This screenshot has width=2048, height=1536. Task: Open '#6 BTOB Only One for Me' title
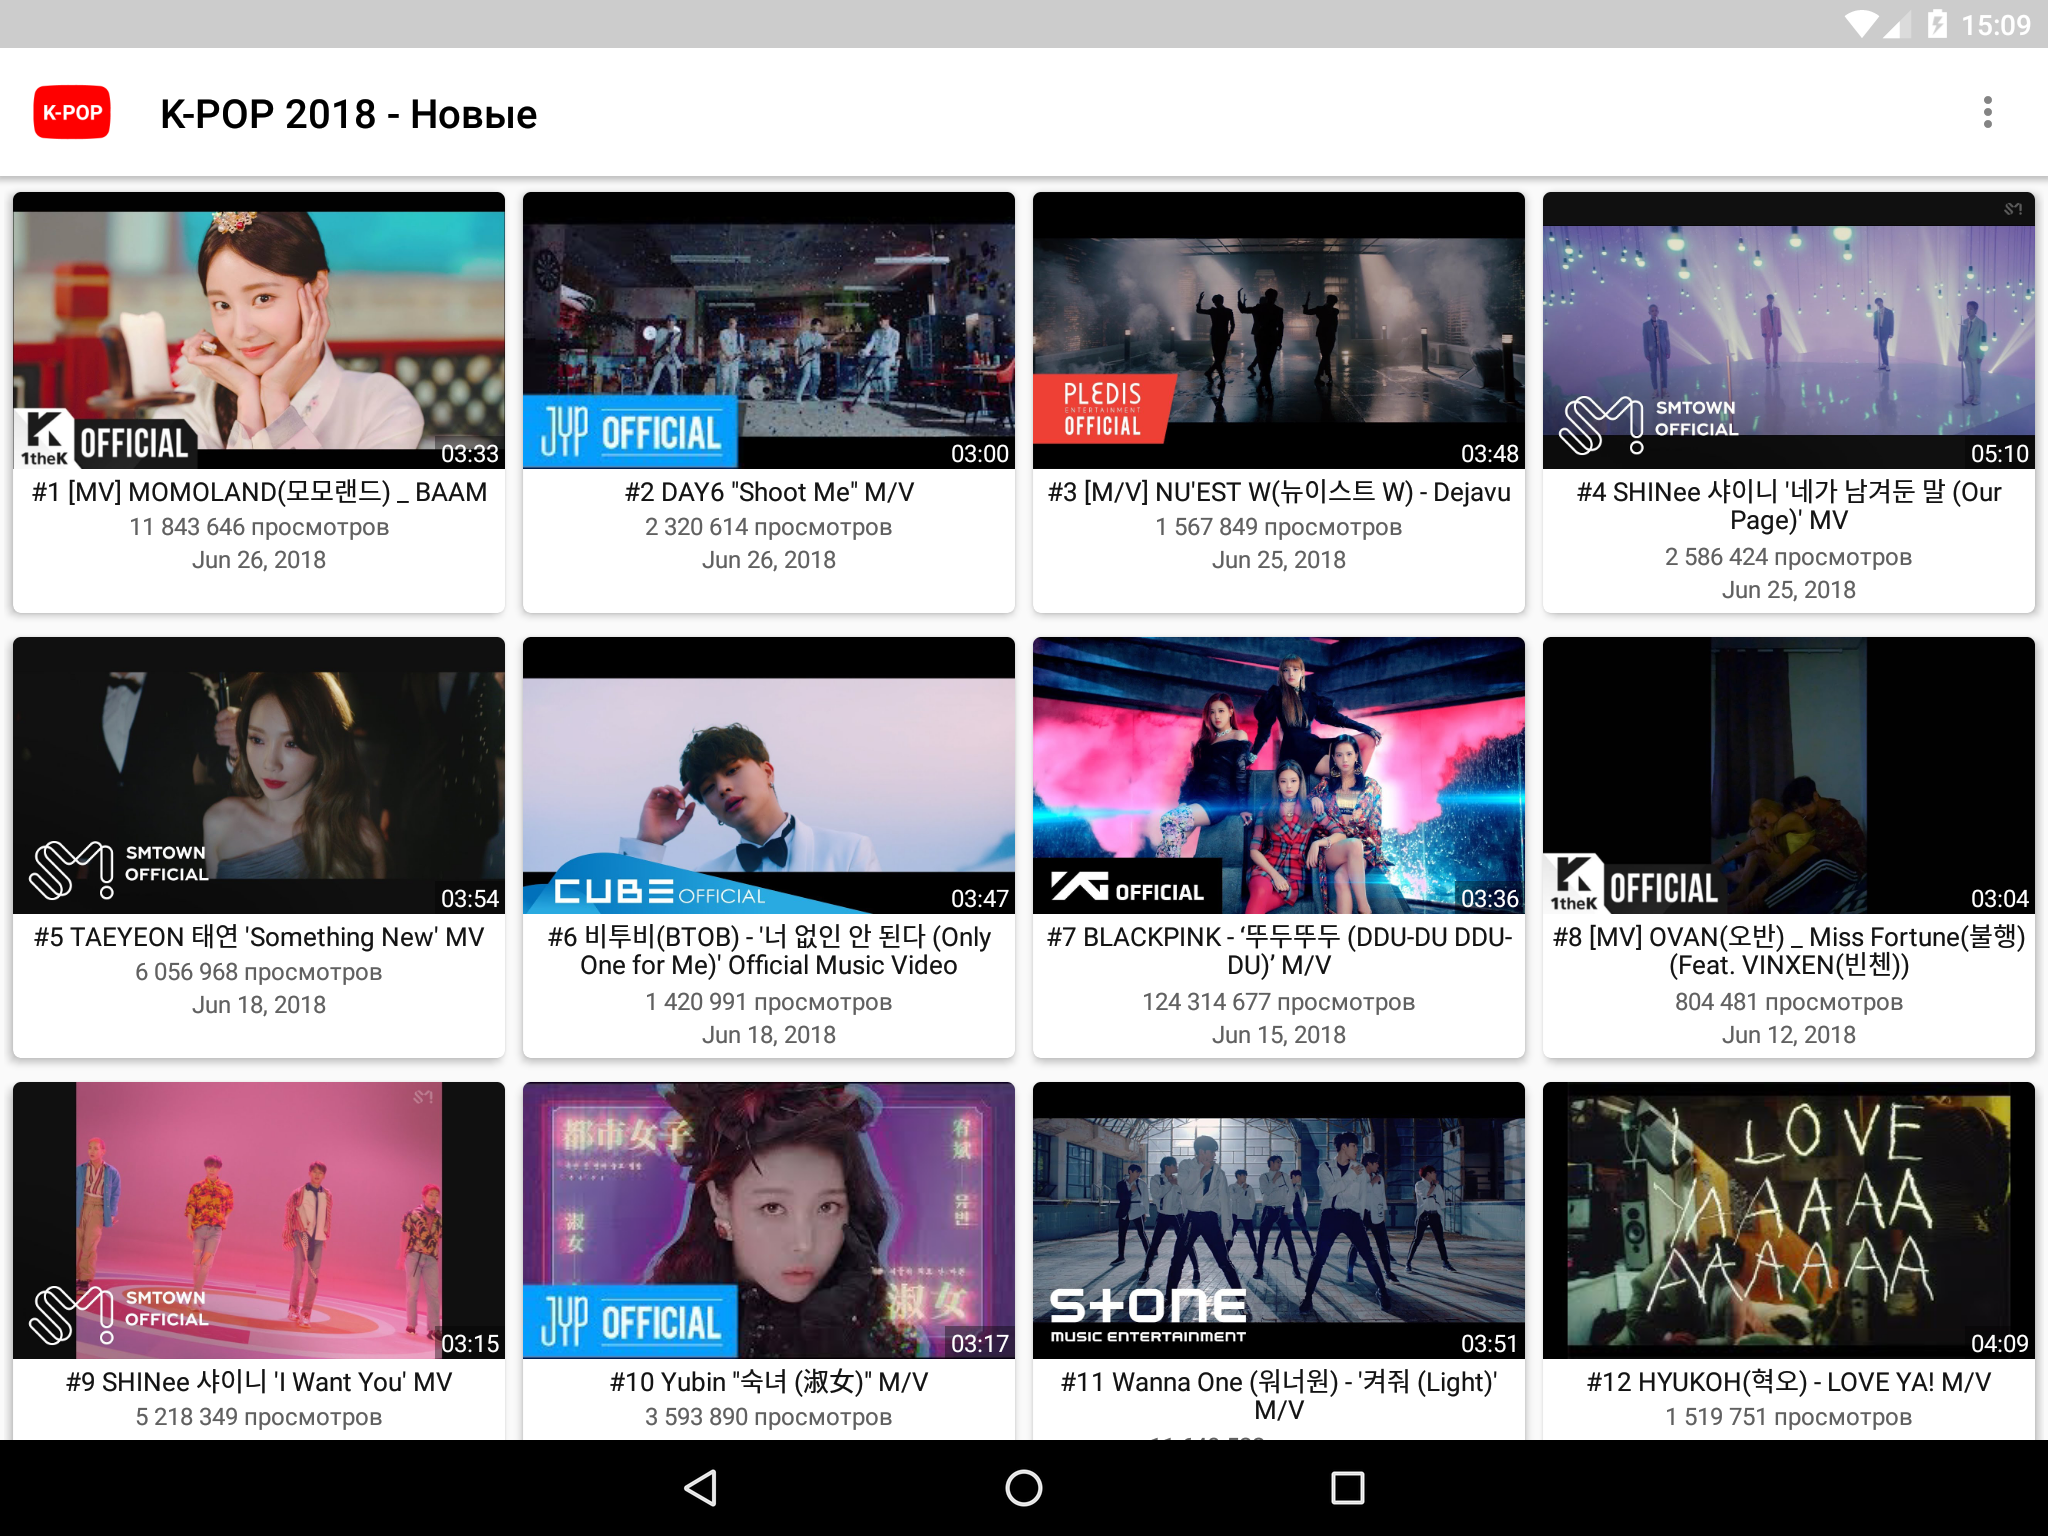click(x=769, y=951)
